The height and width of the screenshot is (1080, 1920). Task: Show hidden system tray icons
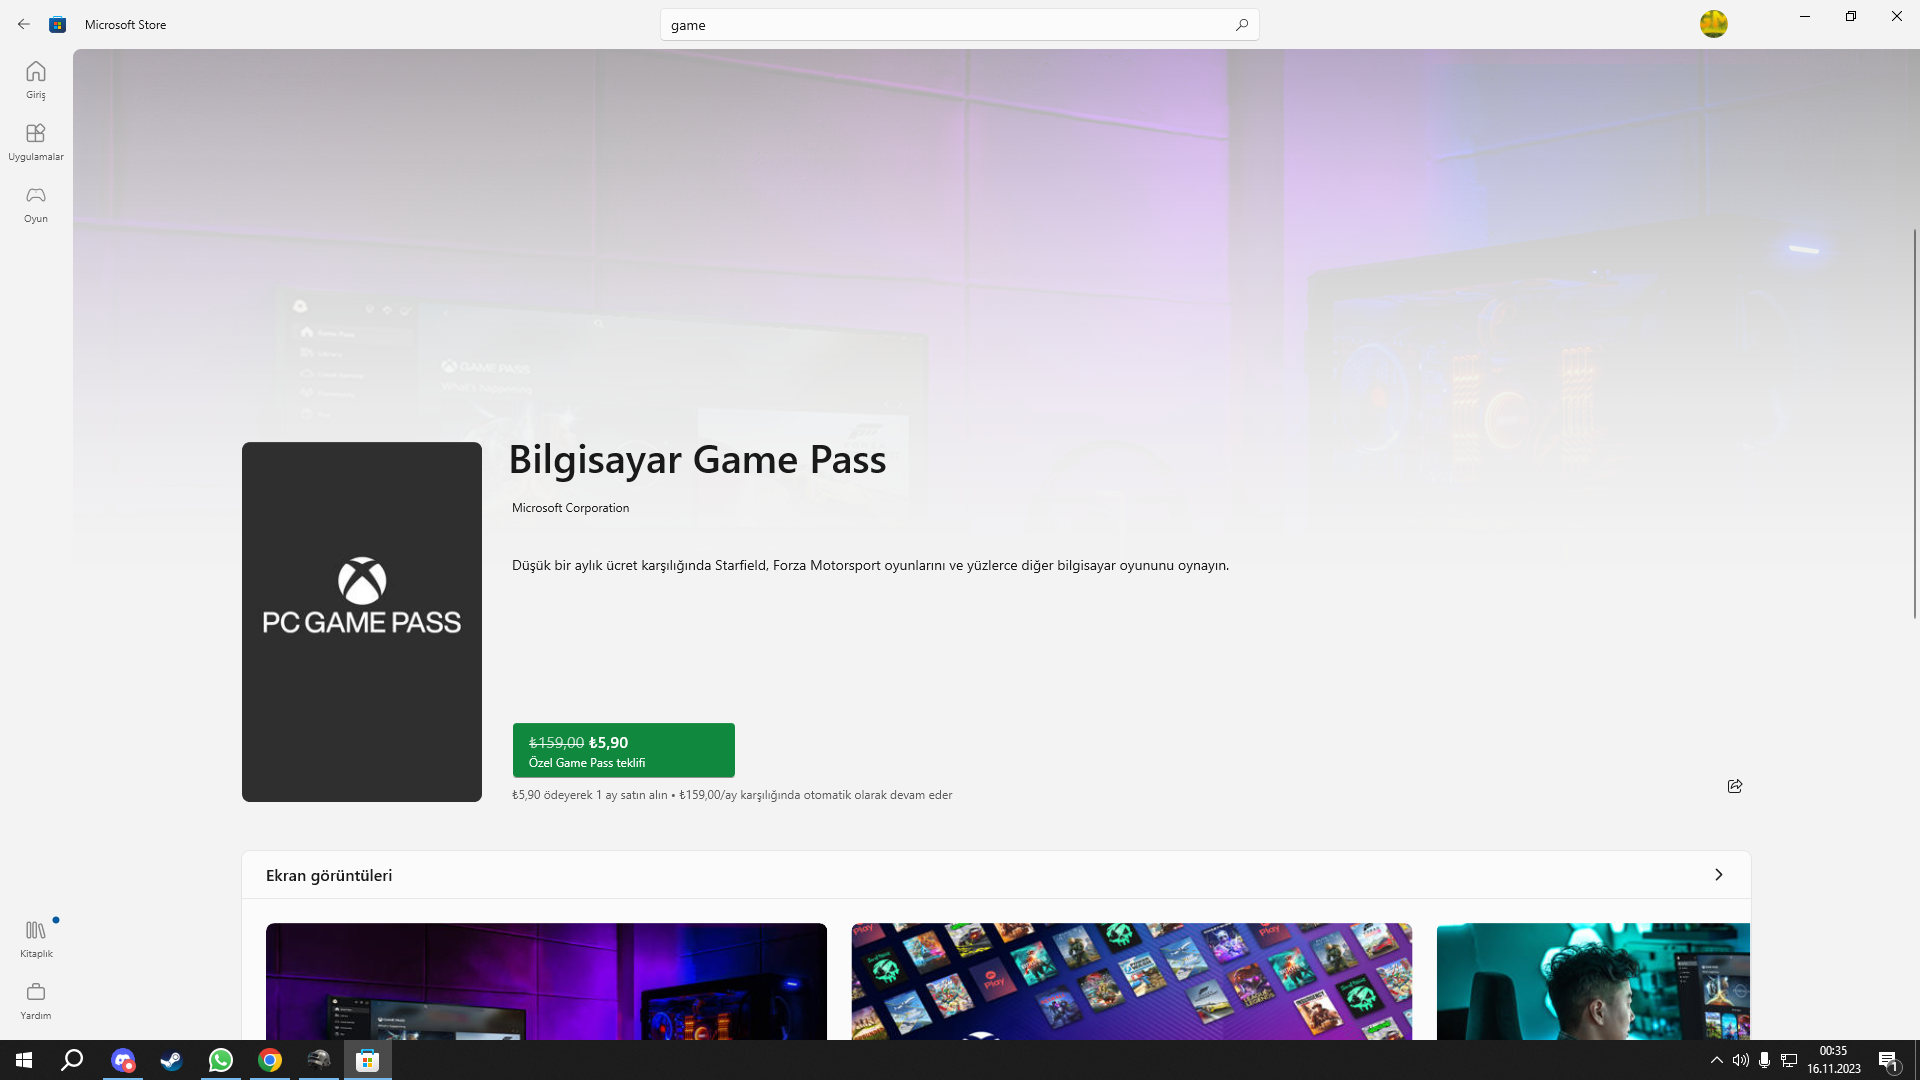click(x=1716, y=1060)
